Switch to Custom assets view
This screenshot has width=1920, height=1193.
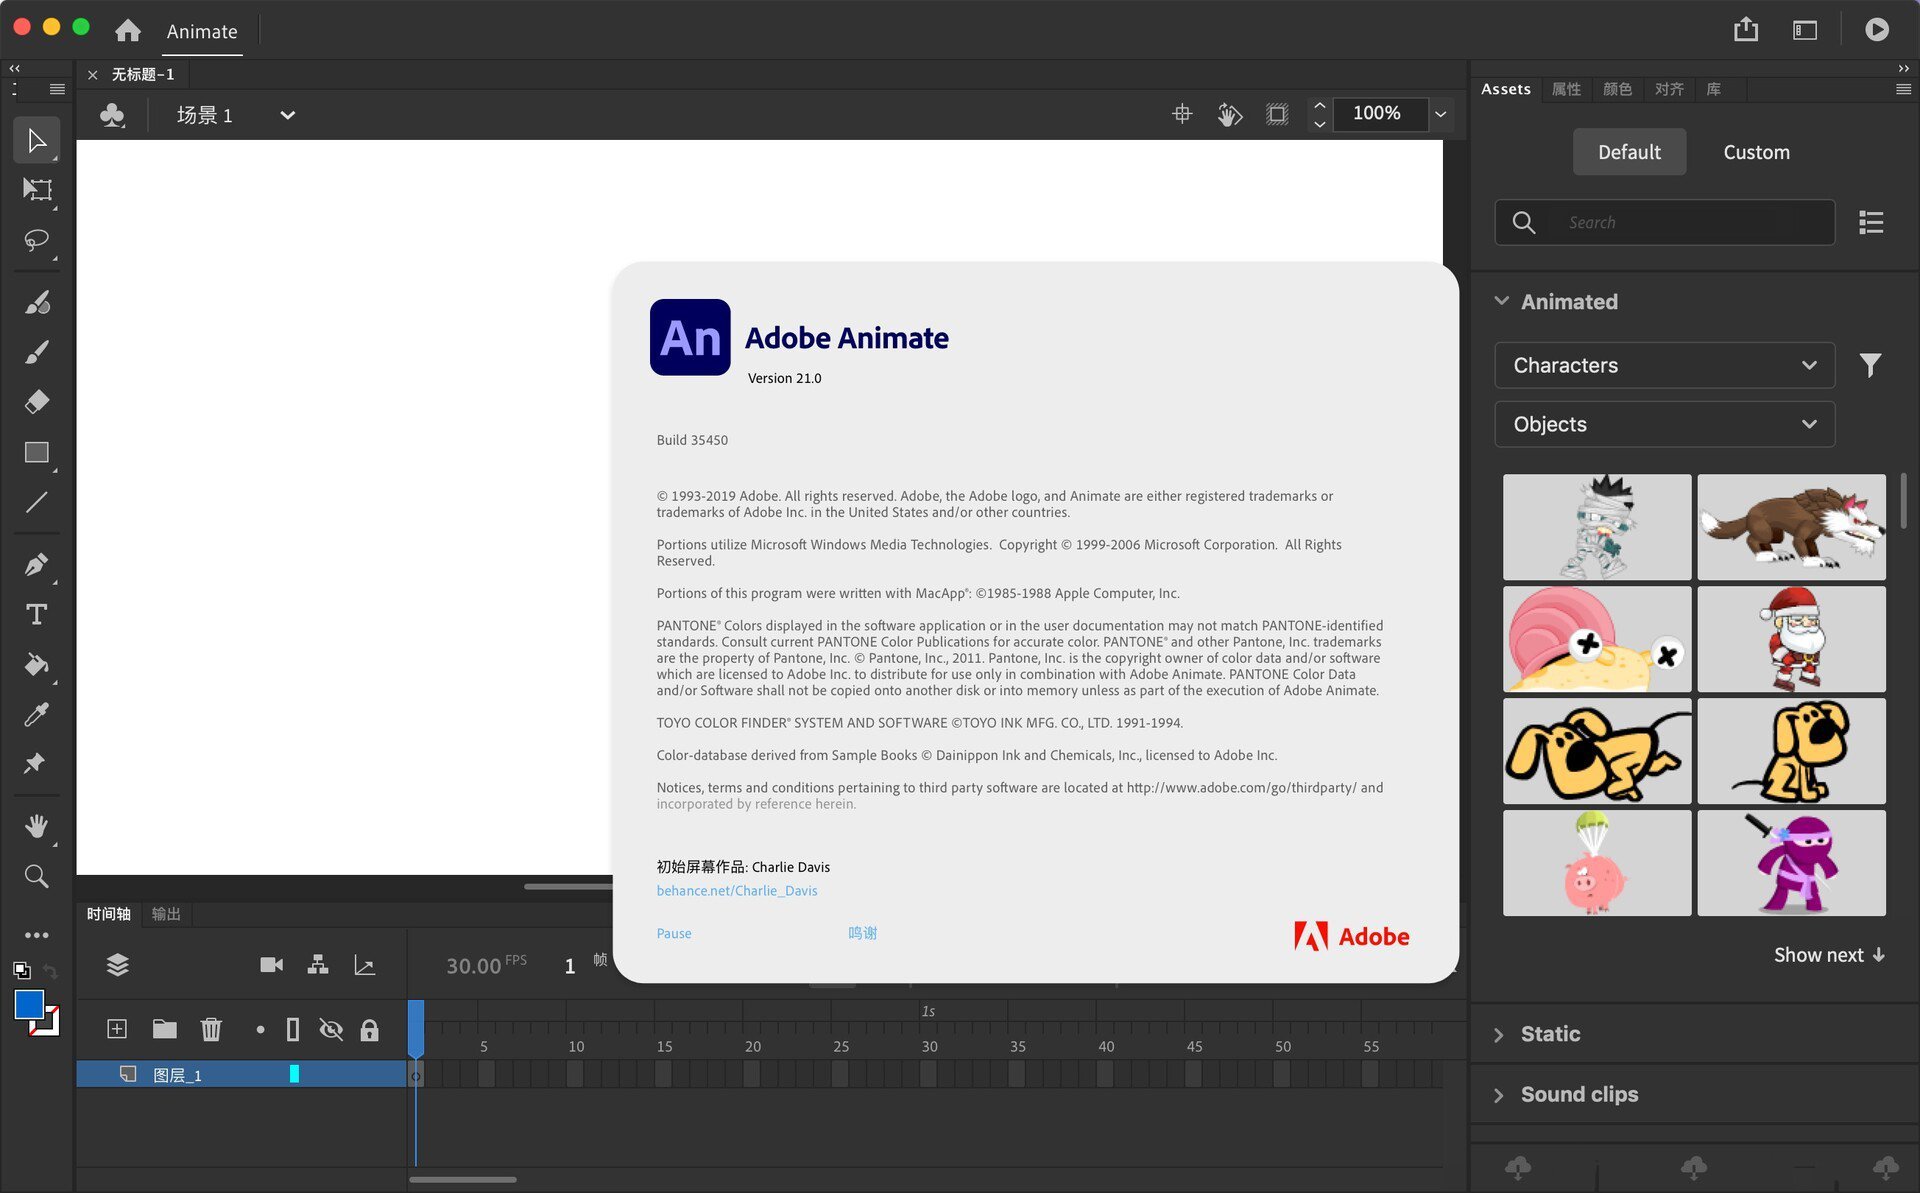(x=1755, y=151)
